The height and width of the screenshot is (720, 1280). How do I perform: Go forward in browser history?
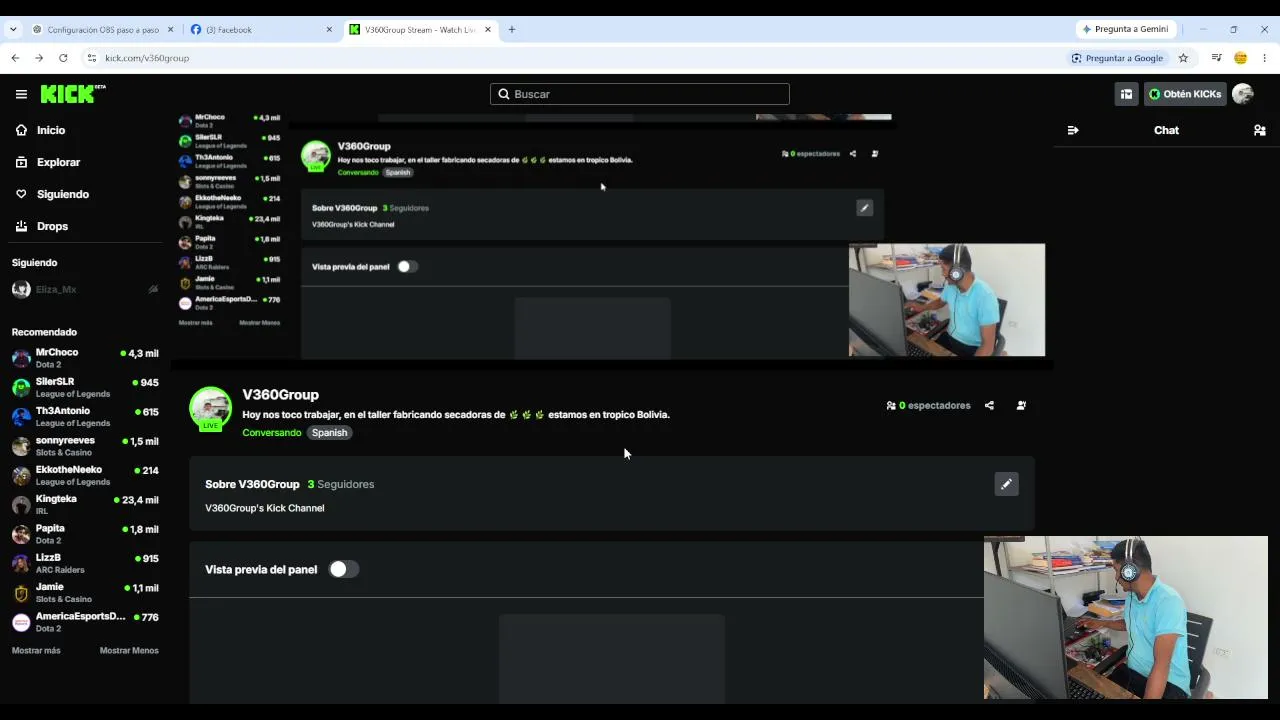click(39, 58)
